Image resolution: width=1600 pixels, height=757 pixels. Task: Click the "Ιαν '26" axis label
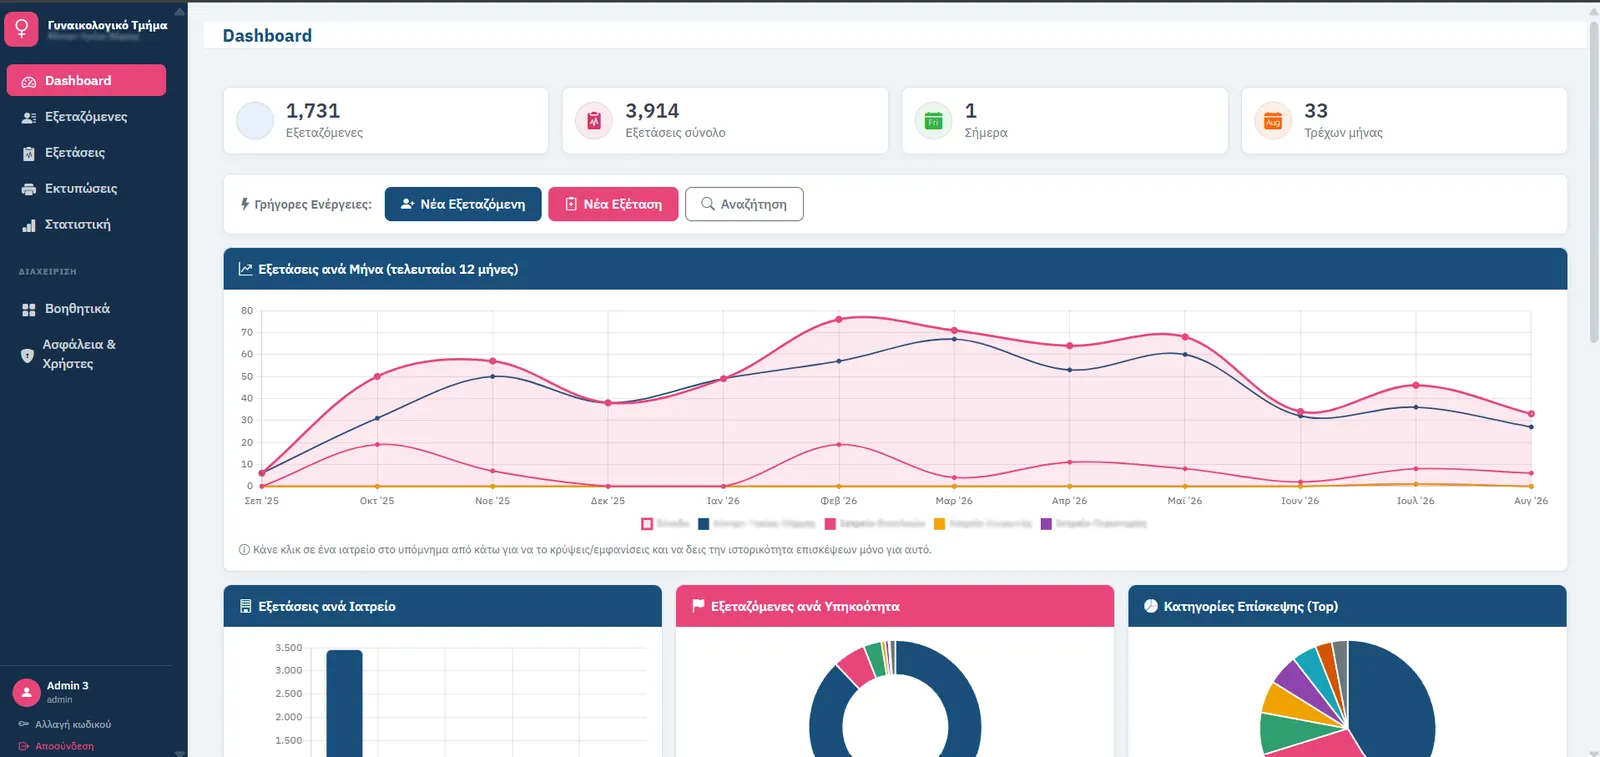(x=723, y=501)
